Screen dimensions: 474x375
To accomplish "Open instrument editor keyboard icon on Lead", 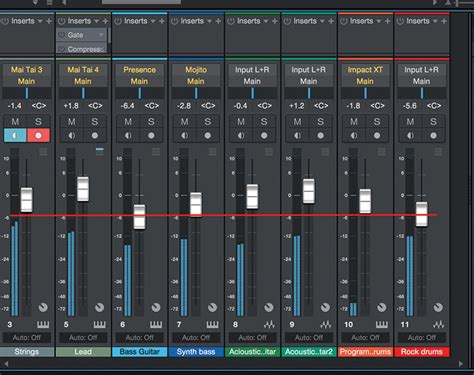I will tap(99, 324).
